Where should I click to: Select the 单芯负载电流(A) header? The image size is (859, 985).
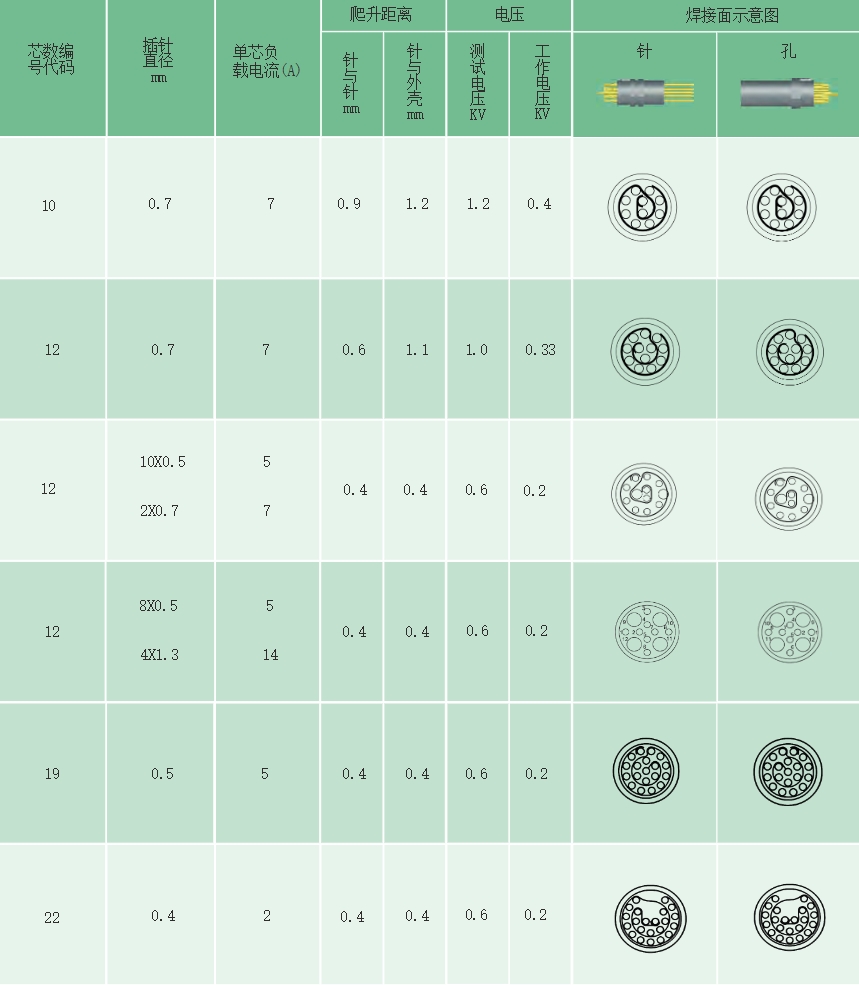267,62
